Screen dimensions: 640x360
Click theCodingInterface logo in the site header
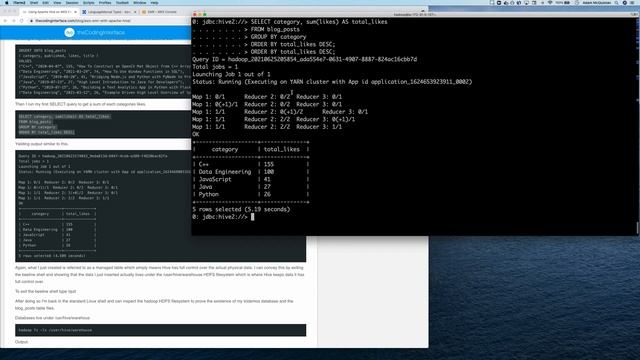click(95, 32)
